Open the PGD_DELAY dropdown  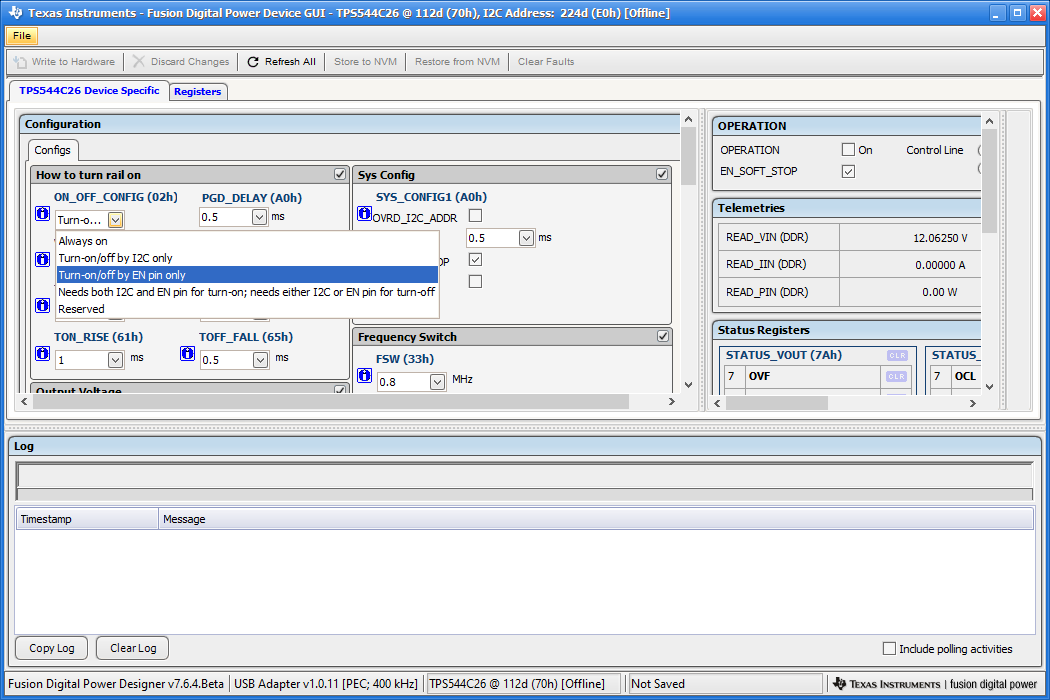260,217
